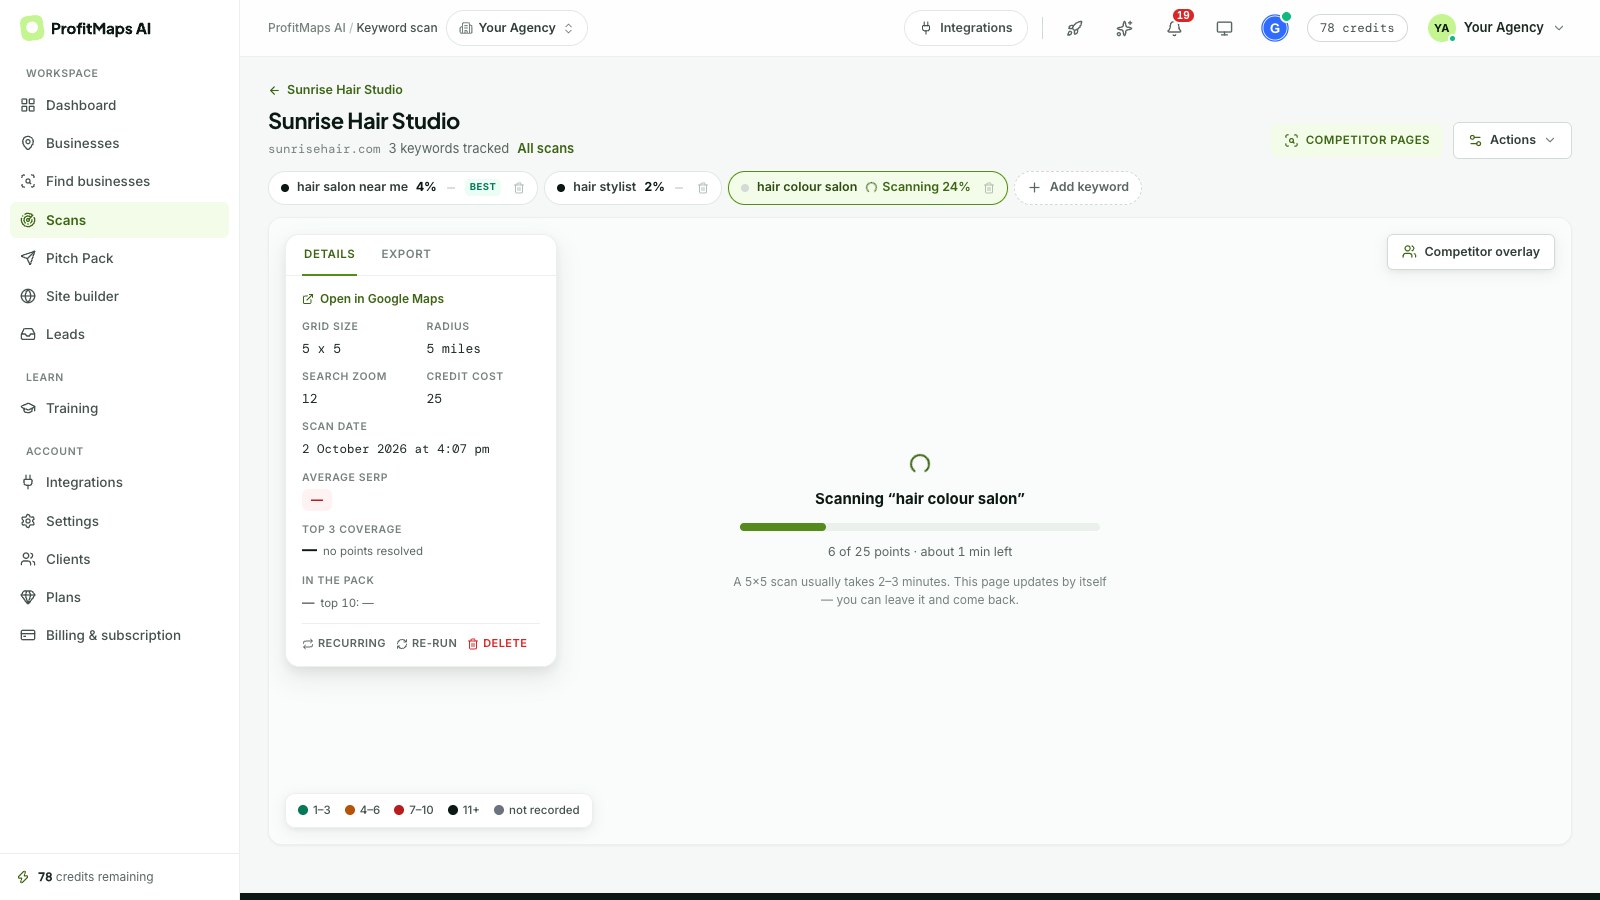Screen dimensions: 1600x900
Task: Open Settings in account section
Action: tap(120, 521)
